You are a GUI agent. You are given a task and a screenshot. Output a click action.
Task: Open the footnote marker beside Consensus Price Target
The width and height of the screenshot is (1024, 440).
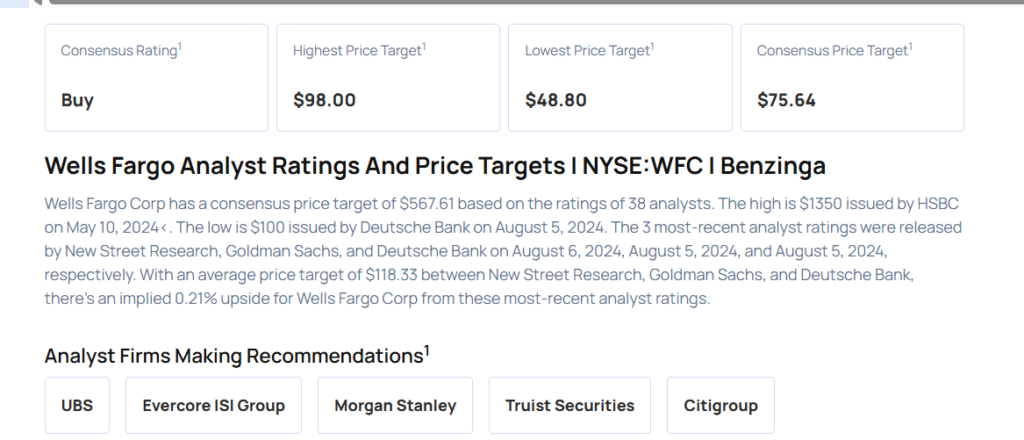[911, 45]
